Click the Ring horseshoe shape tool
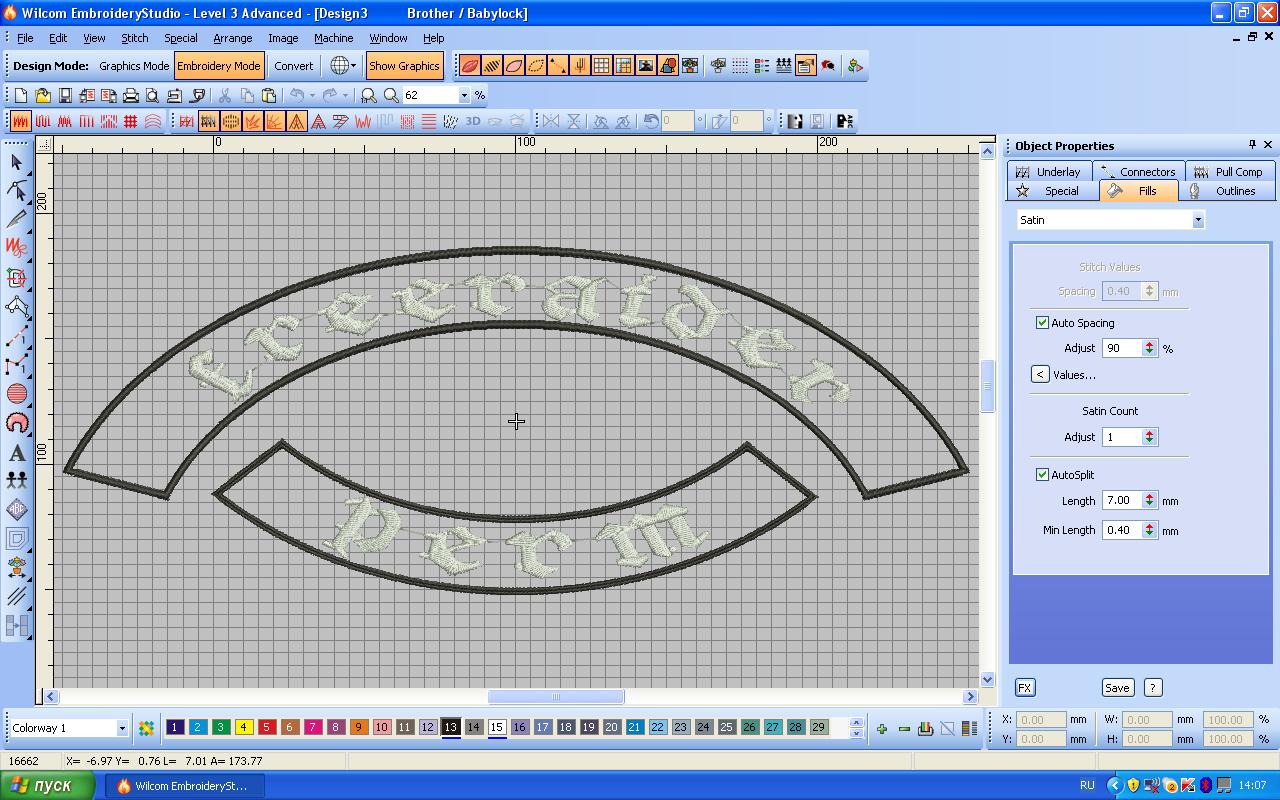Image resolution: width=1280 pixels, height=800 pixels. tap(16, 423)
